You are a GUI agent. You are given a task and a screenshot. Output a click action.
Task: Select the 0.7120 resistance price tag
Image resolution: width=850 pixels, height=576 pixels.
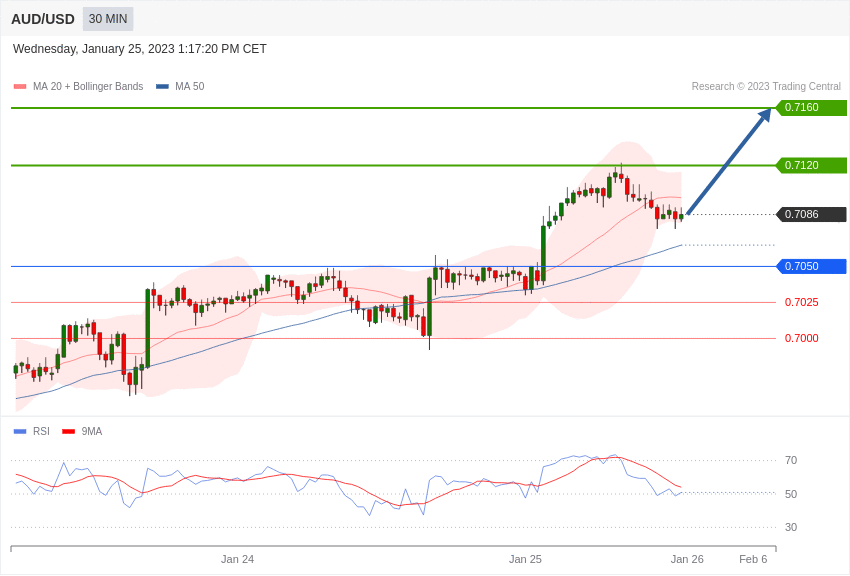(x=812, y=165)
